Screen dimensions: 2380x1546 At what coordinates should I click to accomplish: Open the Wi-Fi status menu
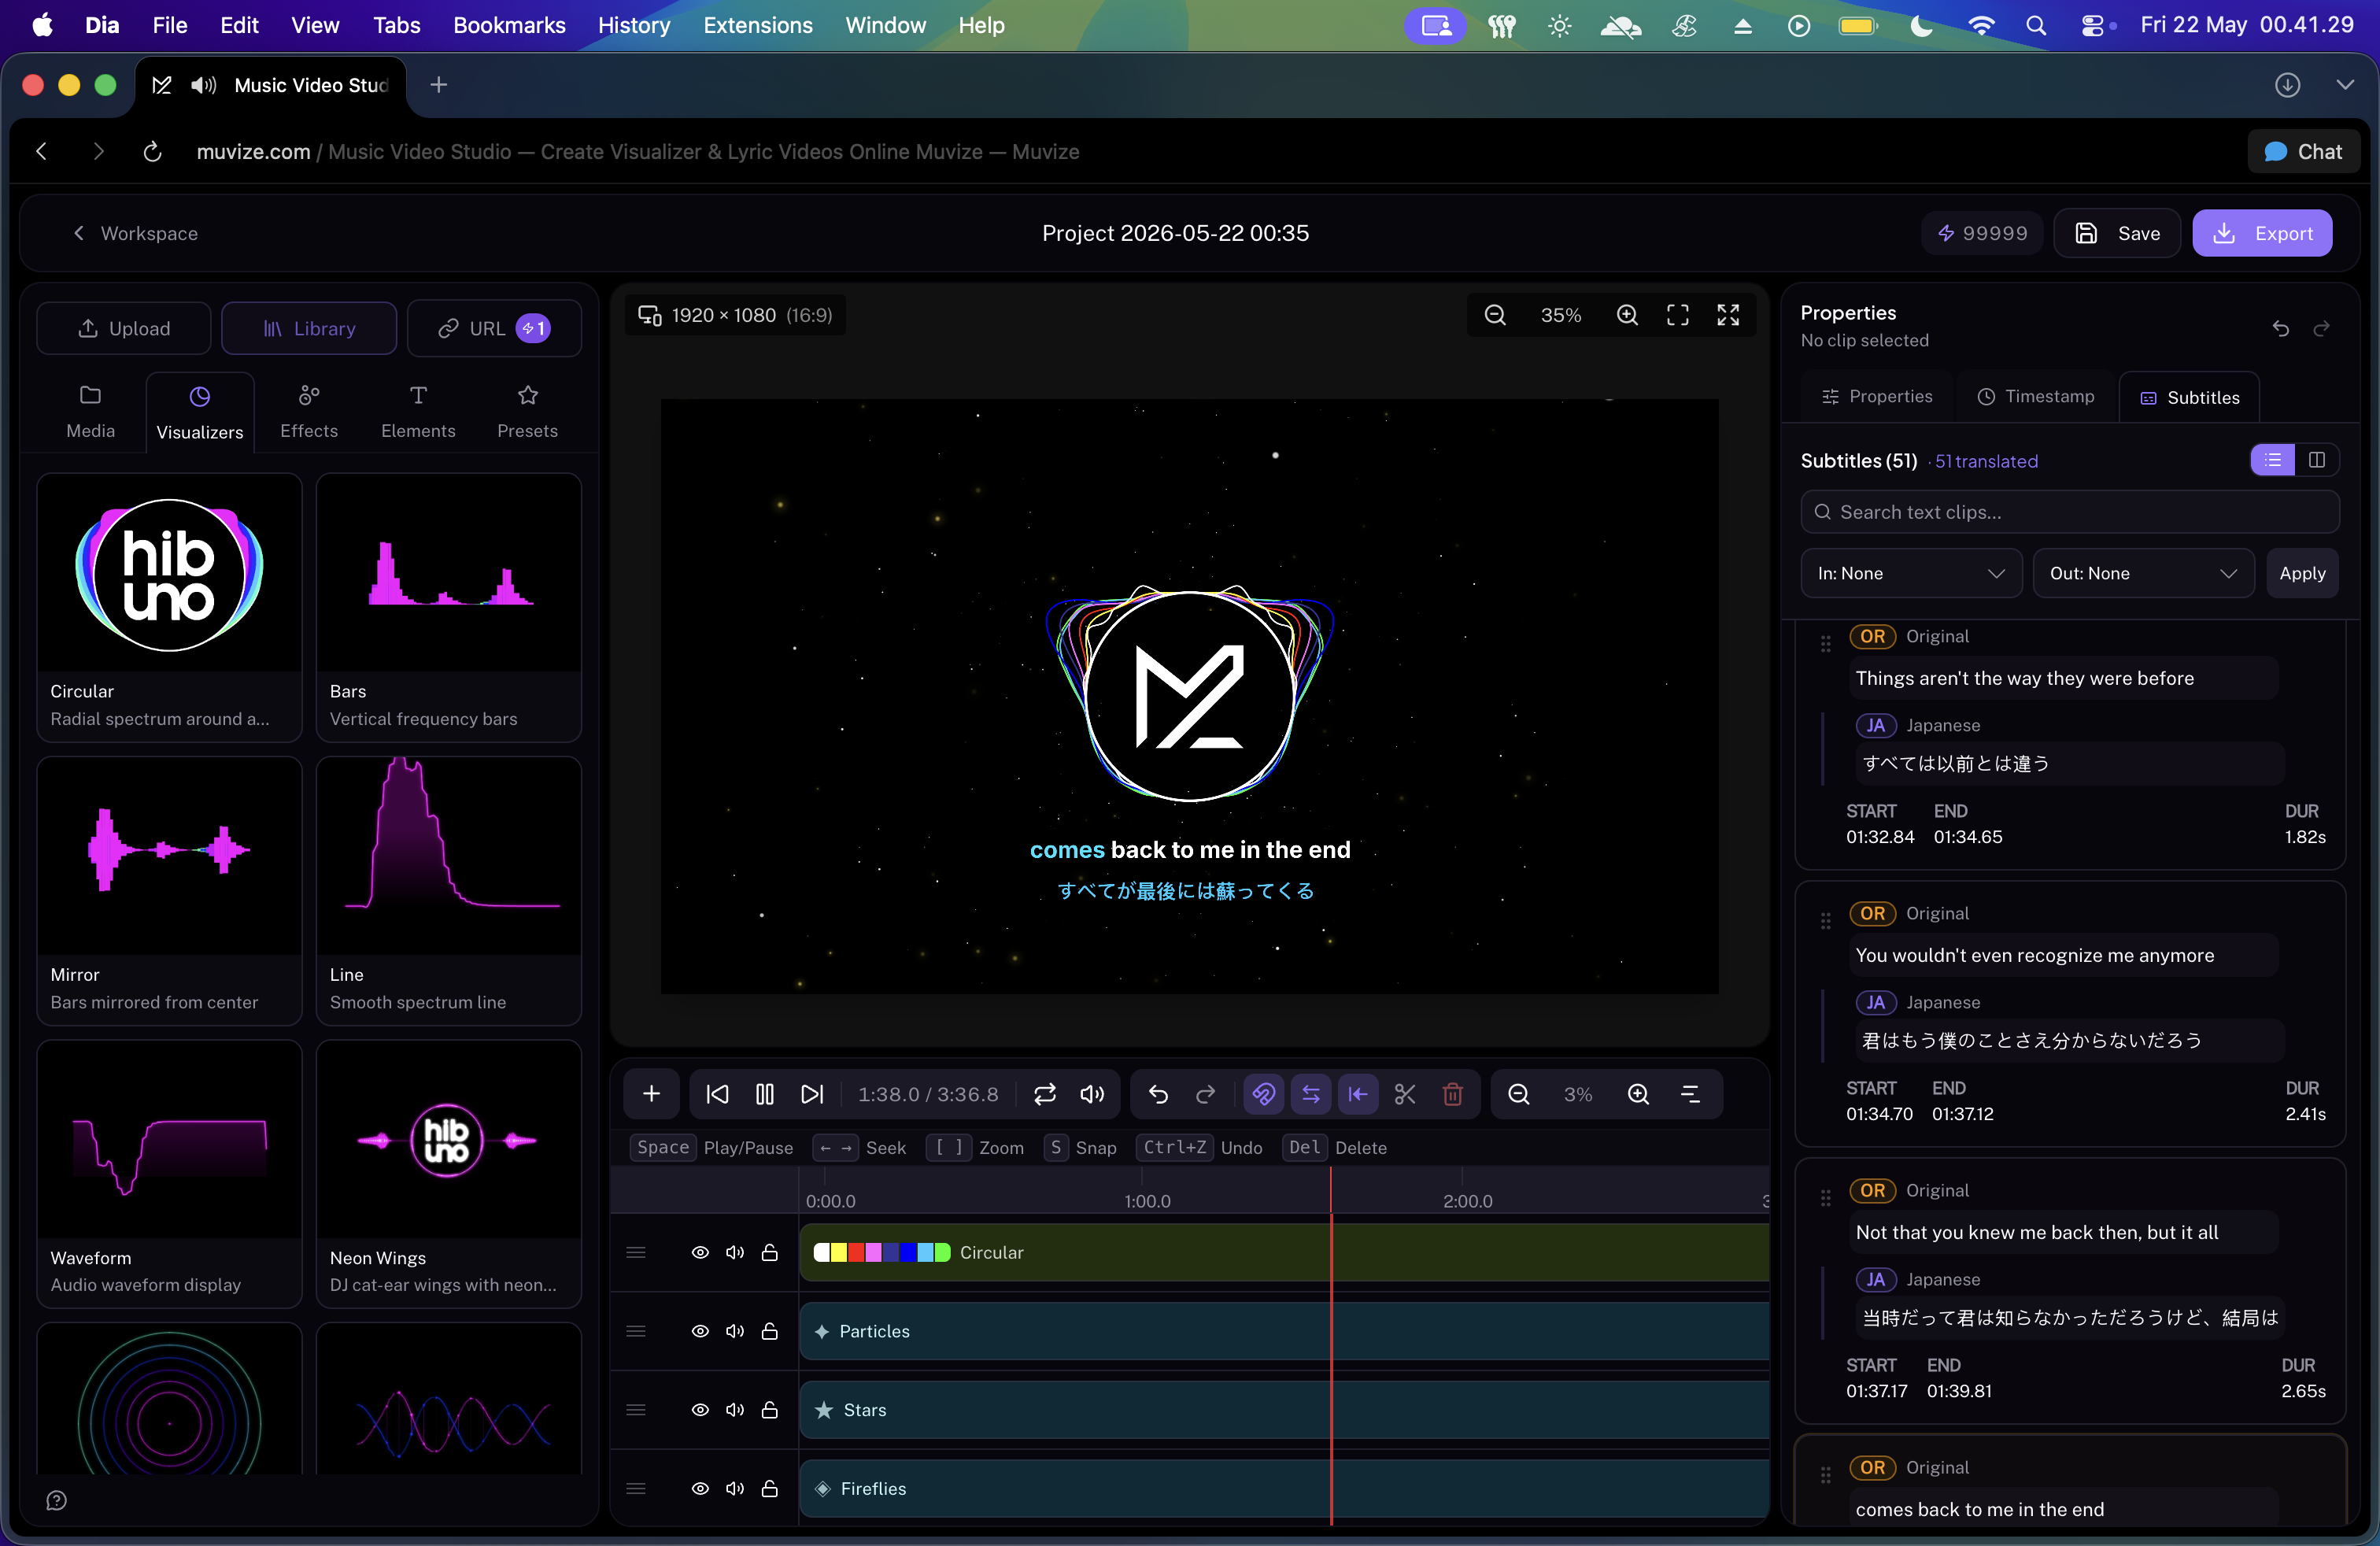tap(1980, 25)
